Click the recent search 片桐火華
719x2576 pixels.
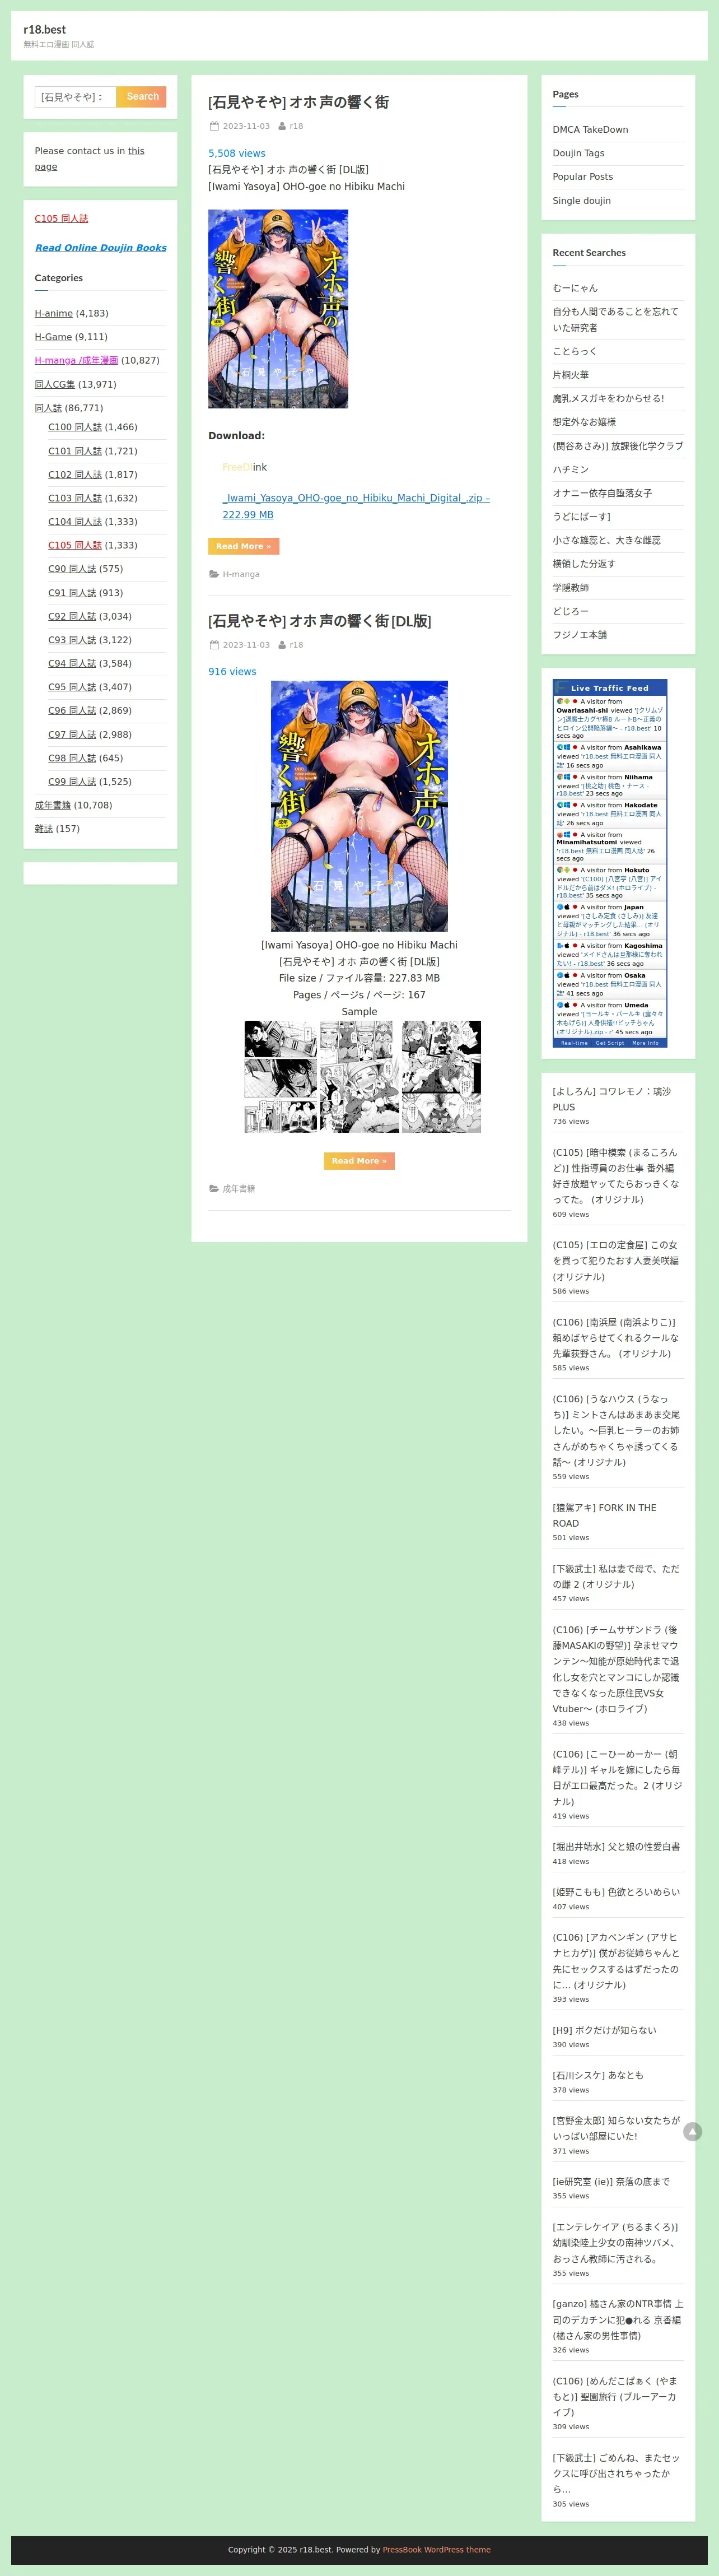click(571, 375)
